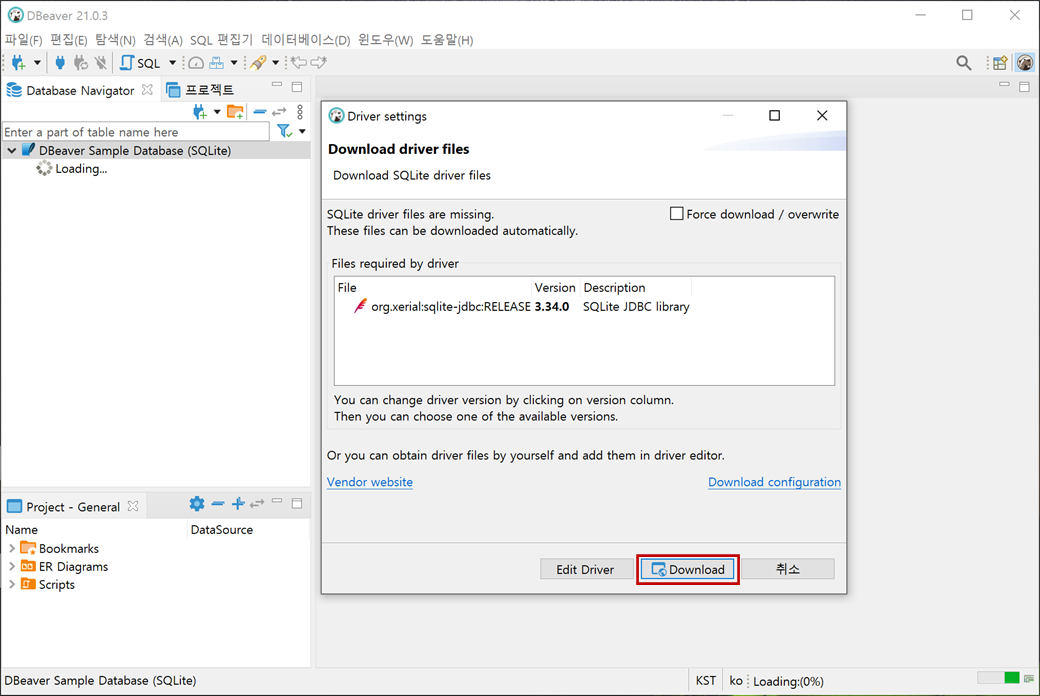The height and width of the screenshot is (696, 1040).
Task: Click the DataSource column header
Action: click(x=222, y=529)
